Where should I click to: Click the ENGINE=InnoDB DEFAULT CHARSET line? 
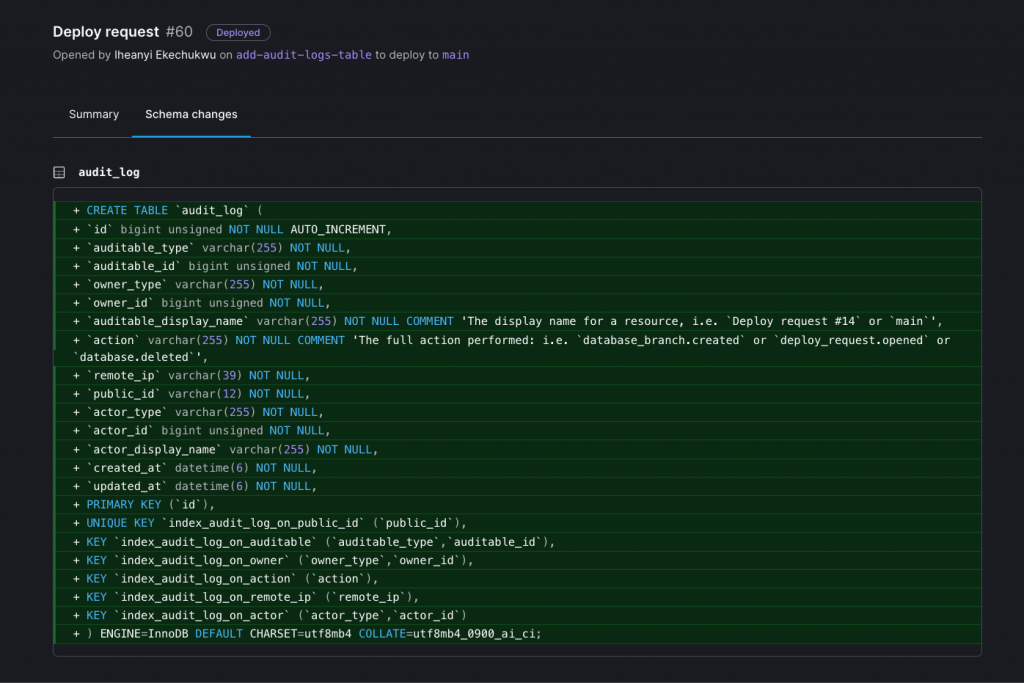(517, 633)
